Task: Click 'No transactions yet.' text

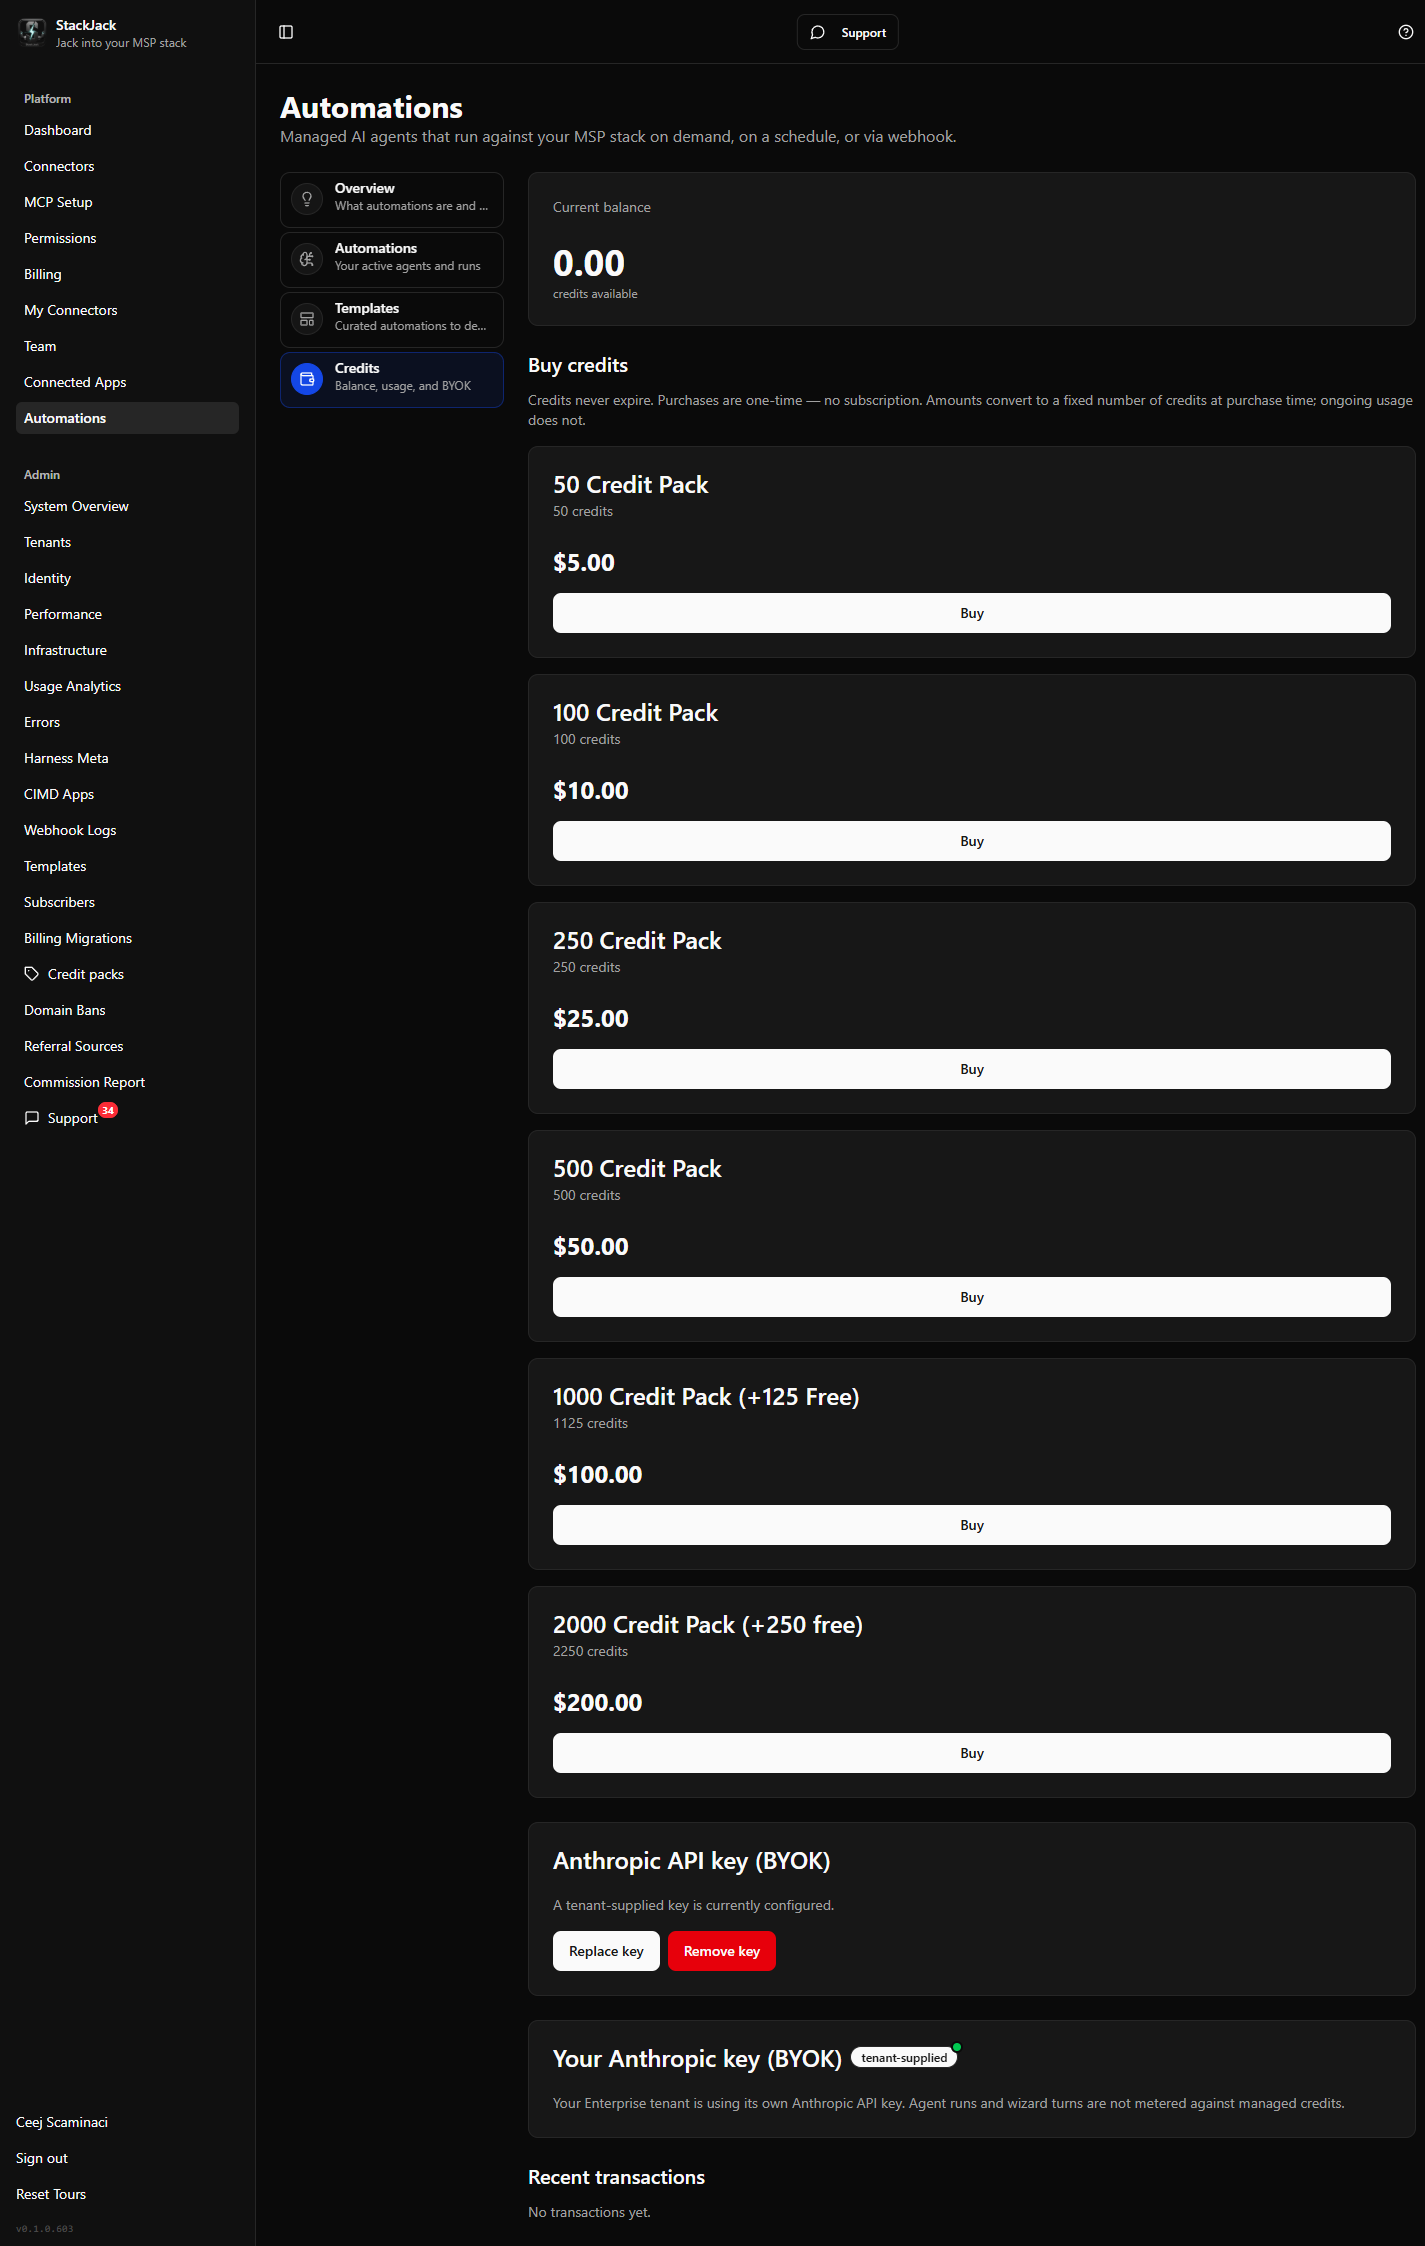Action: pos(589,2212)
